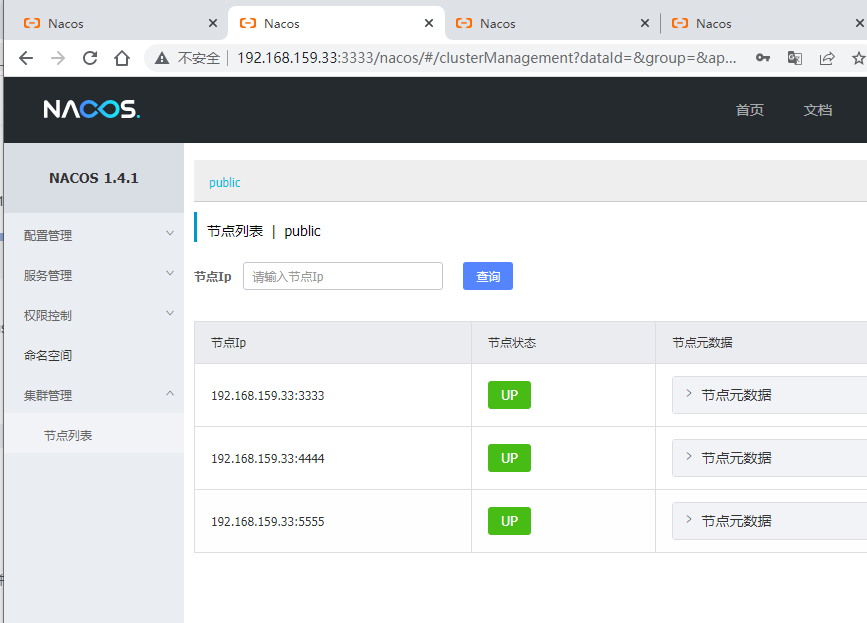Image resolution: width=867 pixels, height=623 pixels.
Task: Select the public namespace link
Action: 224,182
